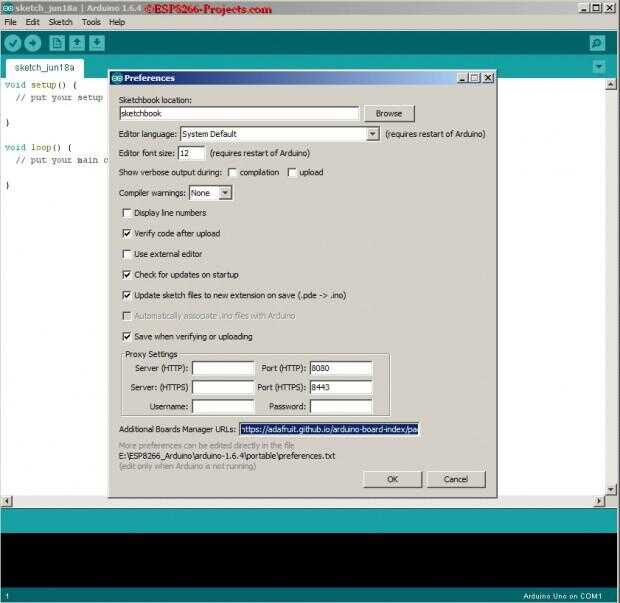Click the editor vertical scrollbar down arrow

point(611,490)
